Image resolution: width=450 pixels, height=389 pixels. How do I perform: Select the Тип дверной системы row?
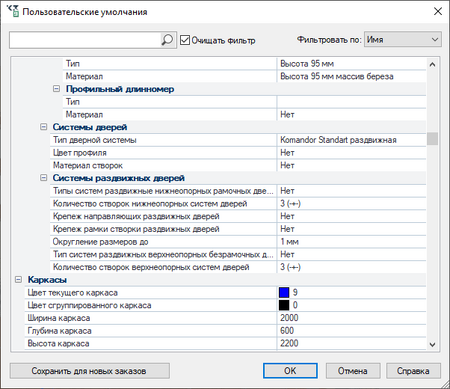tap(238, 140)
